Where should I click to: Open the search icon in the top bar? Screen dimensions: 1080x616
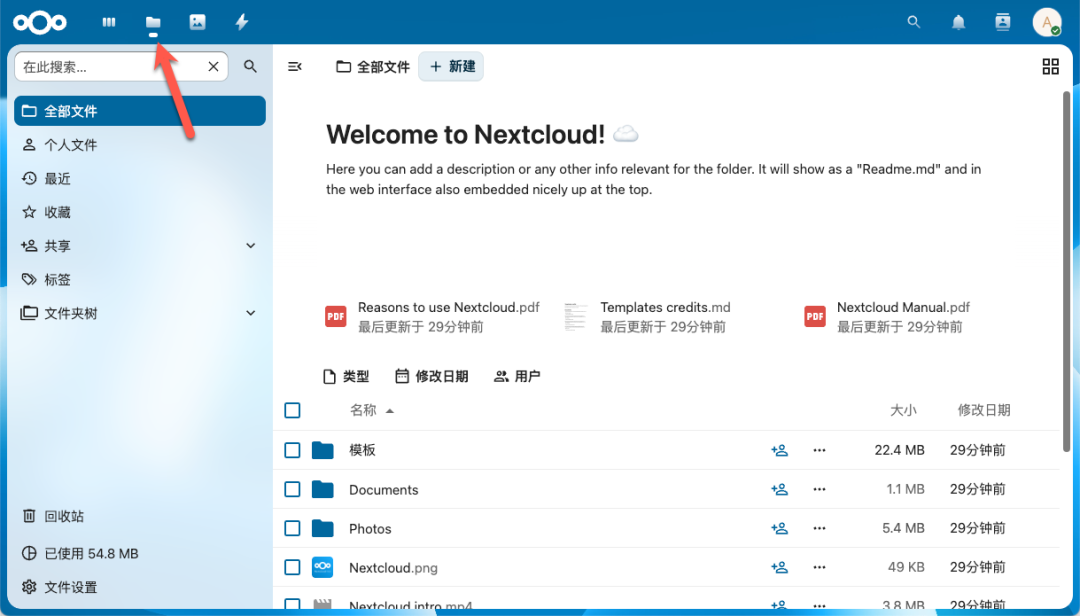click(913, 22)
